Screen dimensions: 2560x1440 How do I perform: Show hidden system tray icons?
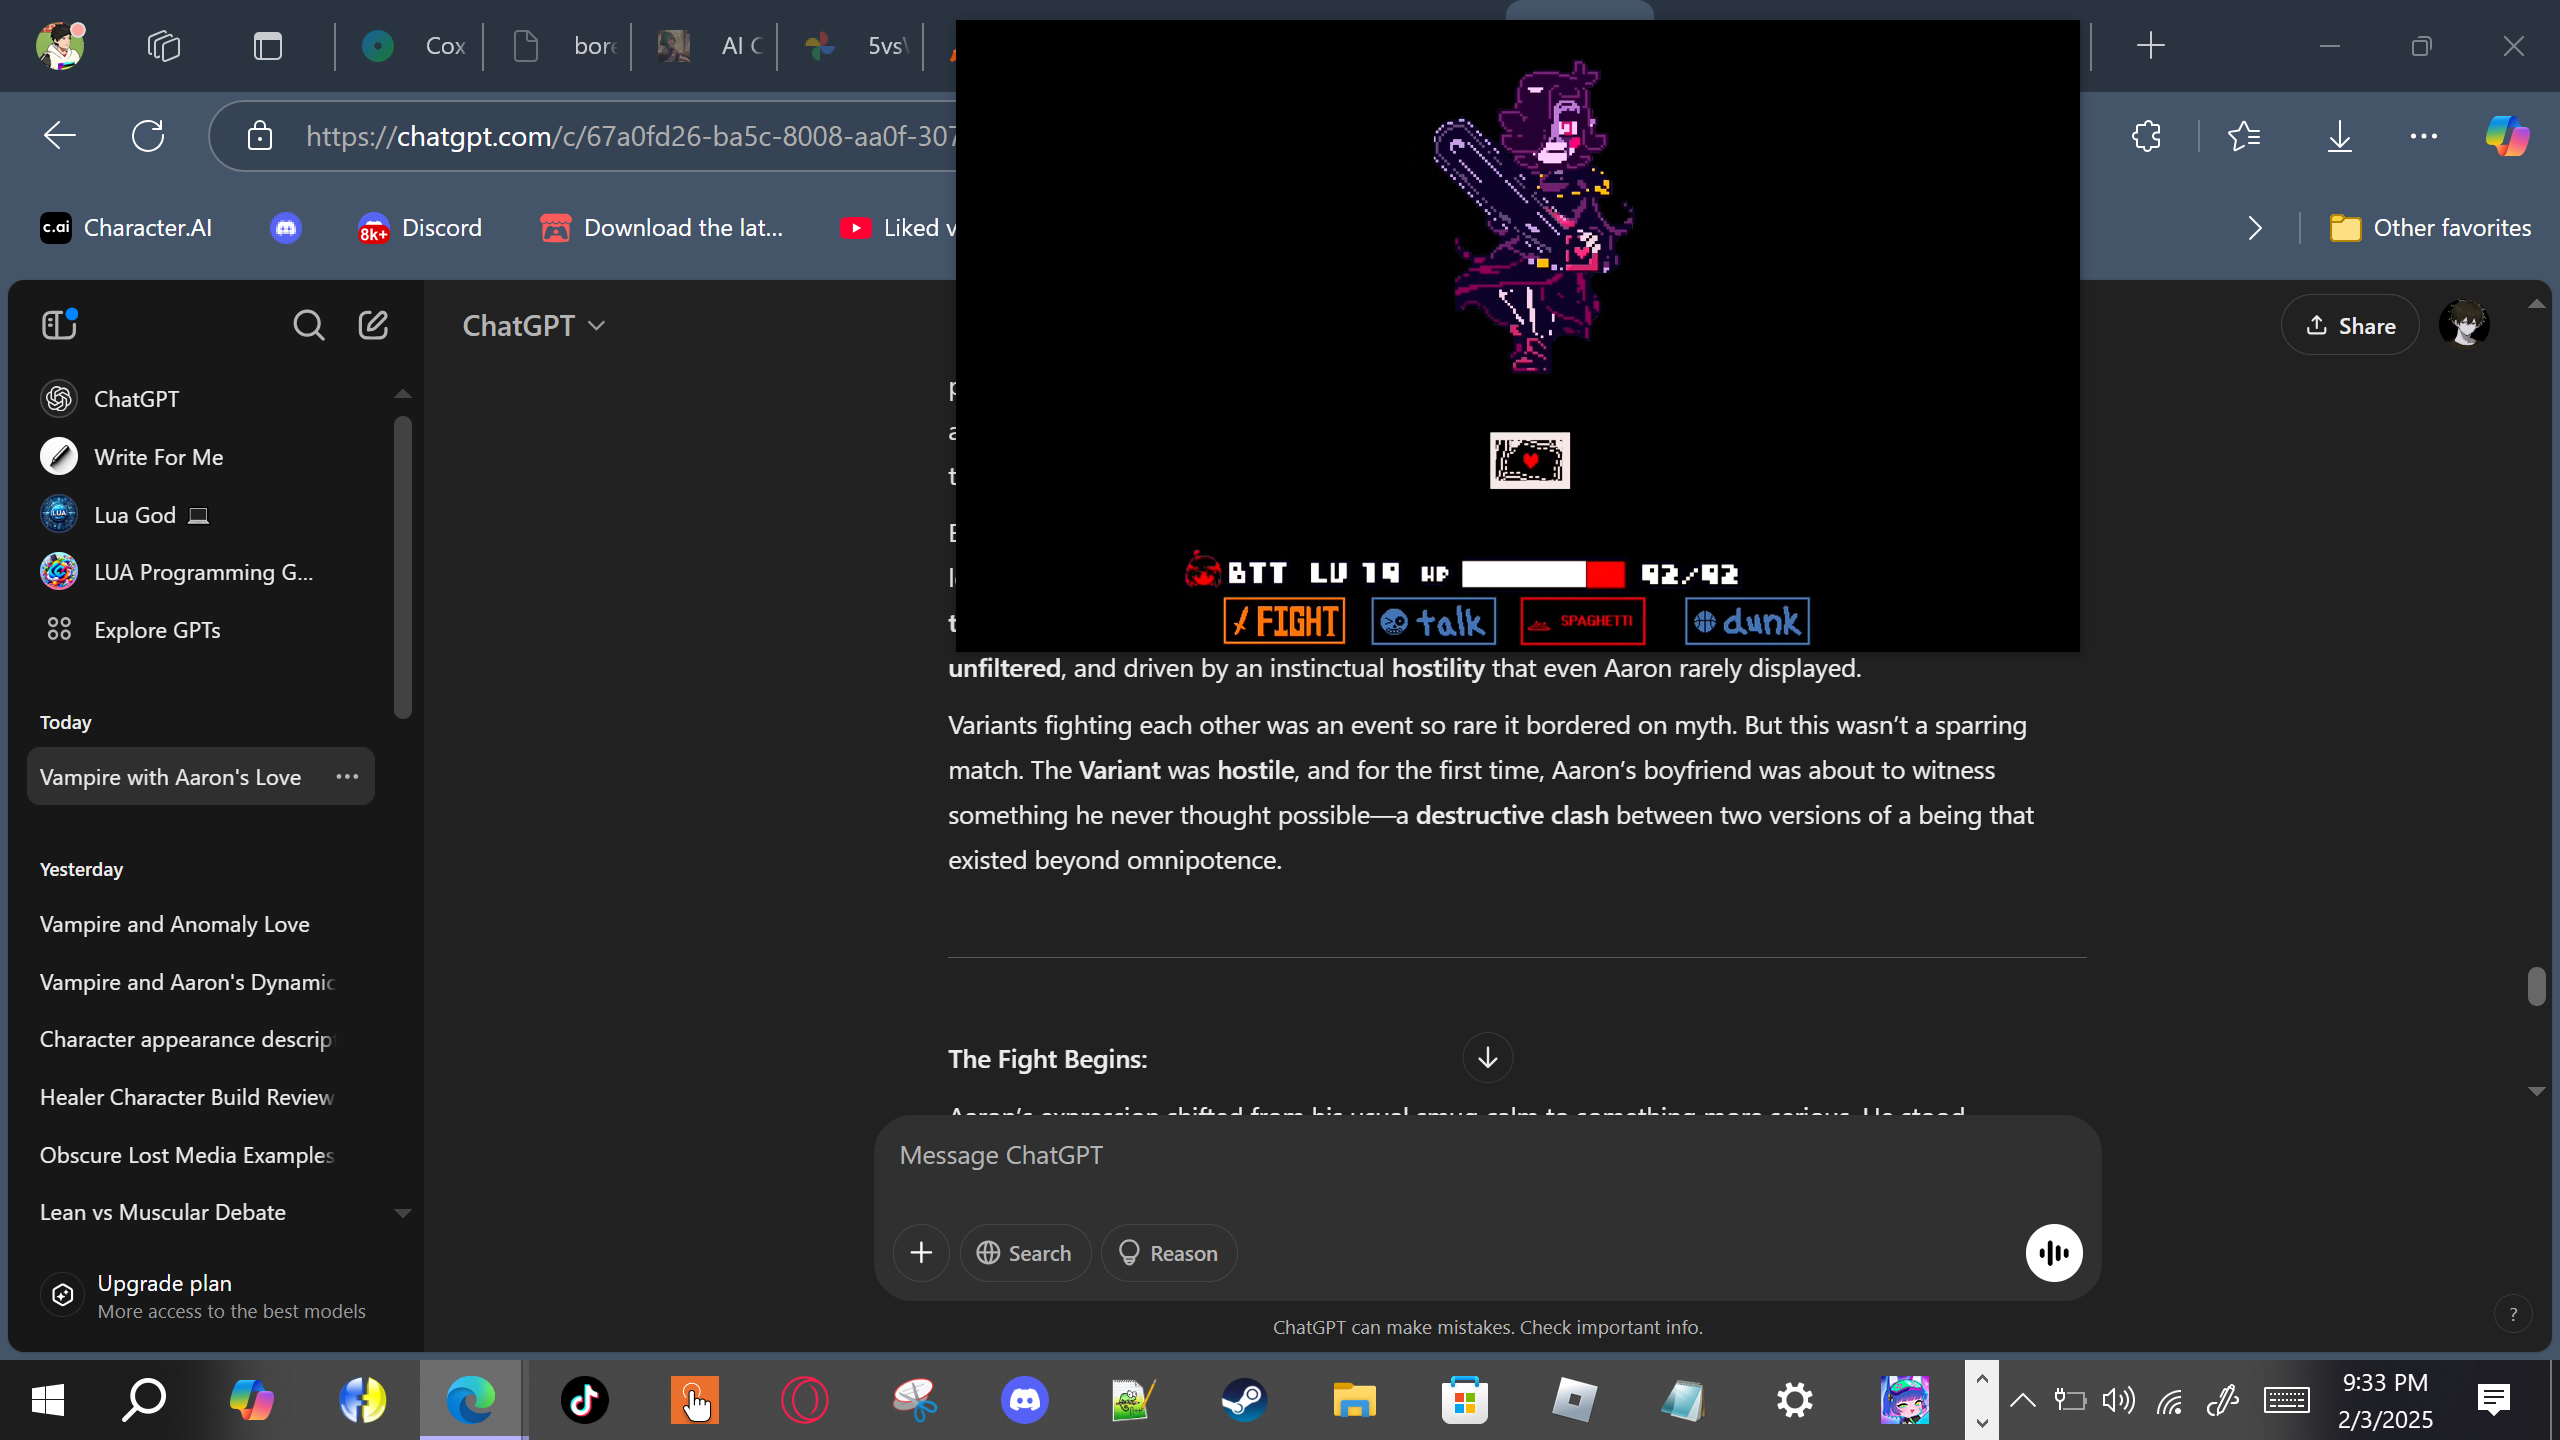point(2022,1400)
